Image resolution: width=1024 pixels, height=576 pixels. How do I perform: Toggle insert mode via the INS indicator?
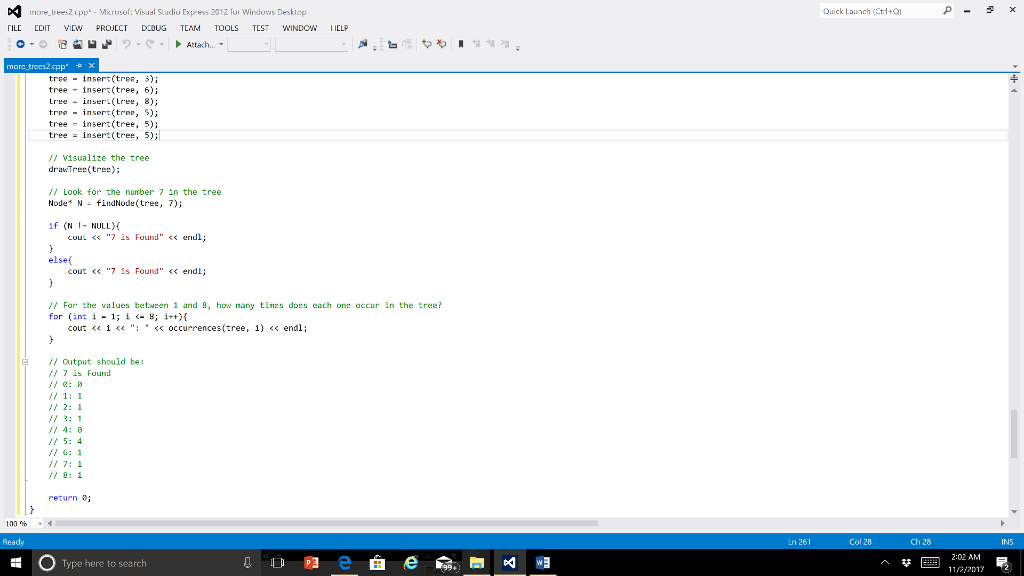click(x=1005, y=541)
